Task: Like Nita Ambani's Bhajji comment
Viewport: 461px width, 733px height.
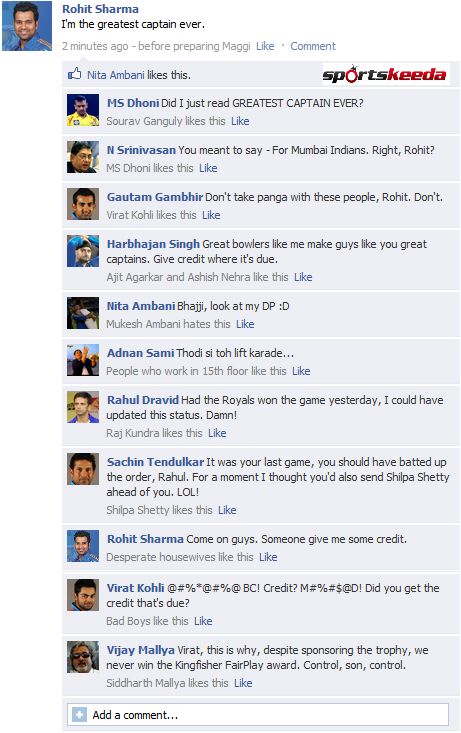Action: pos(245,324)
